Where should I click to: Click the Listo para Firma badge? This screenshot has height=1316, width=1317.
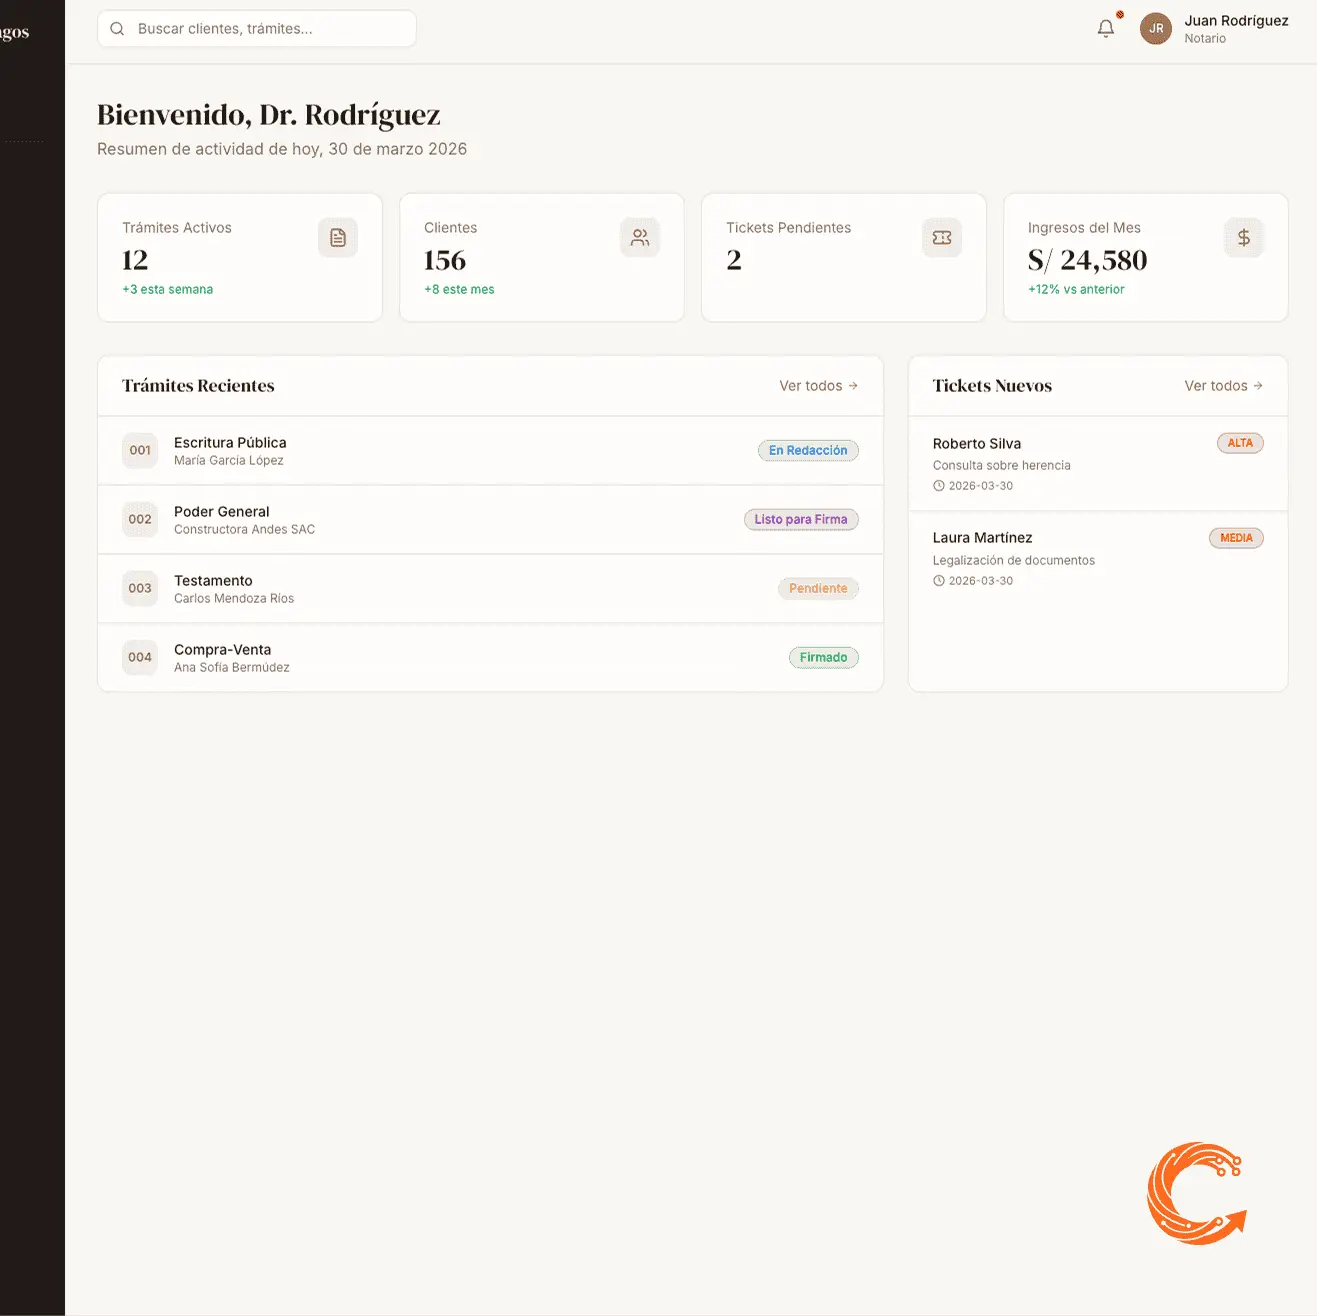pyautogui.click(x=801, y=519)
